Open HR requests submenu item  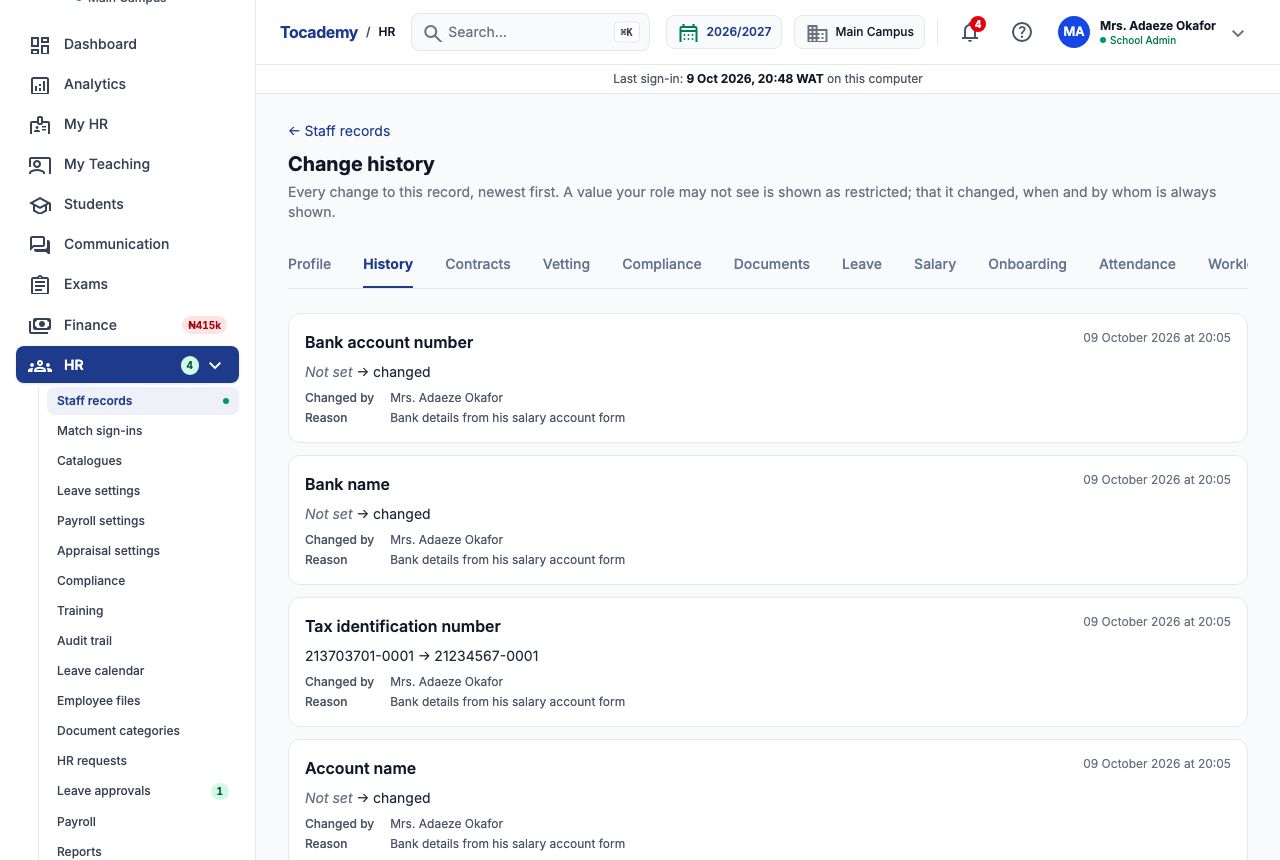coord(142,761)
